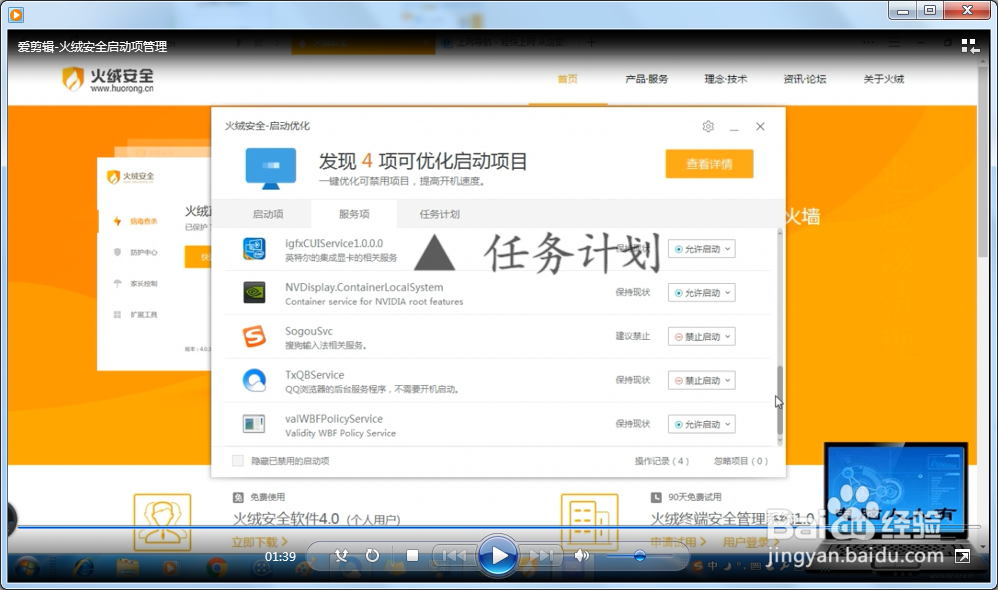
Task: Click 用户登录 link
Action: [x=751, y=542]
